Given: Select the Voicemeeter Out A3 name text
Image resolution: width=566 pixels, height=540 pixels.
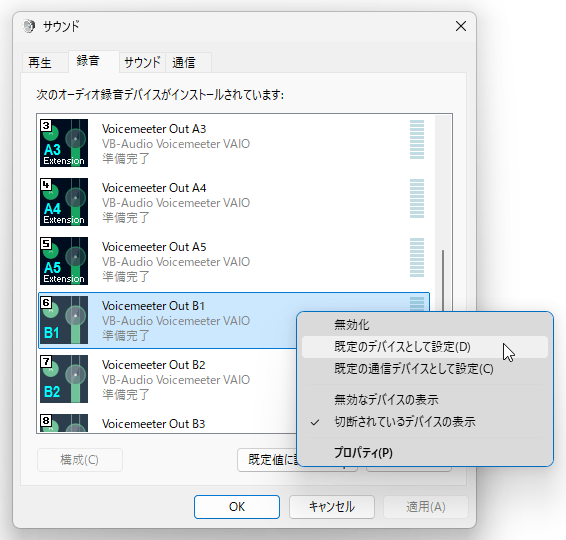Looking at the screenshot, I should (x=154, y=129).
